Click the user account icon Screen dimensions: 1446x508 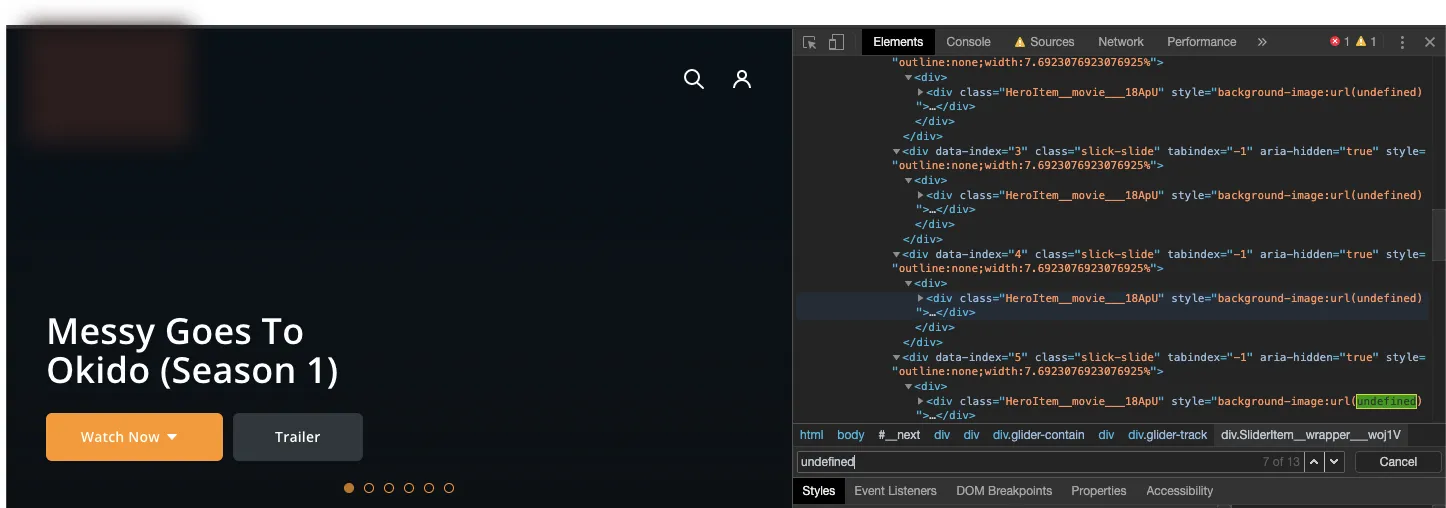[x=741, y=79]
